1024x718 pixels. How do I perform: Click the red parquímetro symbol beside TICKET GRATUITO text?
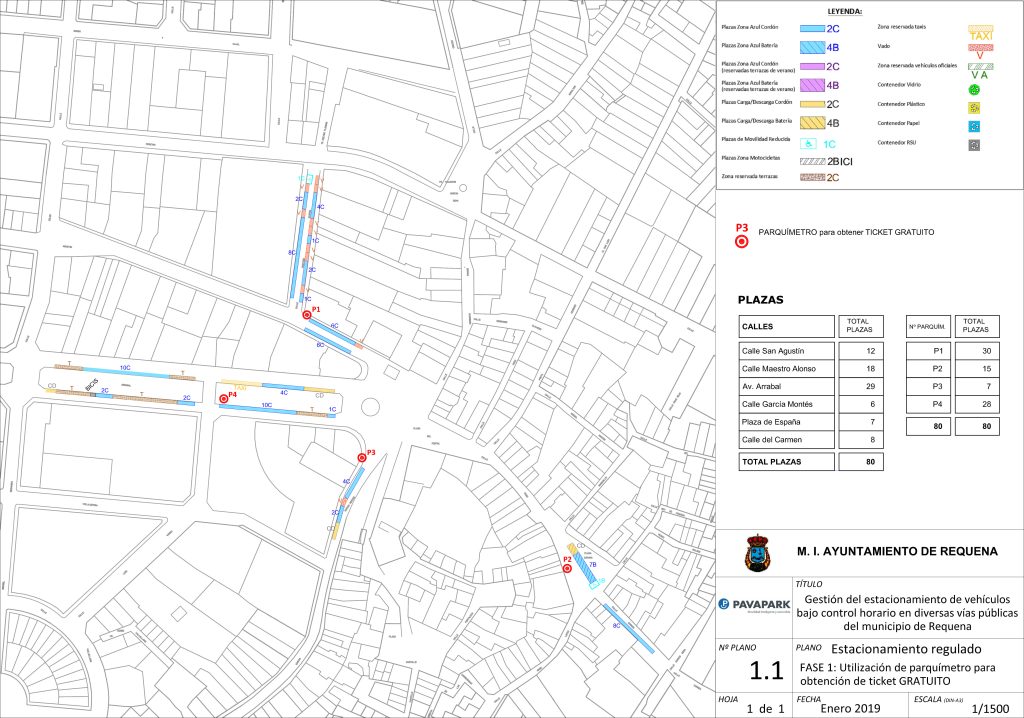click(742, 241)
